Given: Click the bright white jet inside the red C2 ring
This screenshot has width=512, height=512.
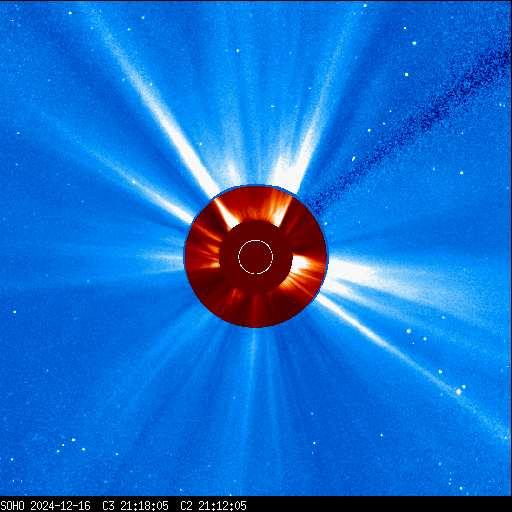Looking at the screenshot, I should 227,214.
